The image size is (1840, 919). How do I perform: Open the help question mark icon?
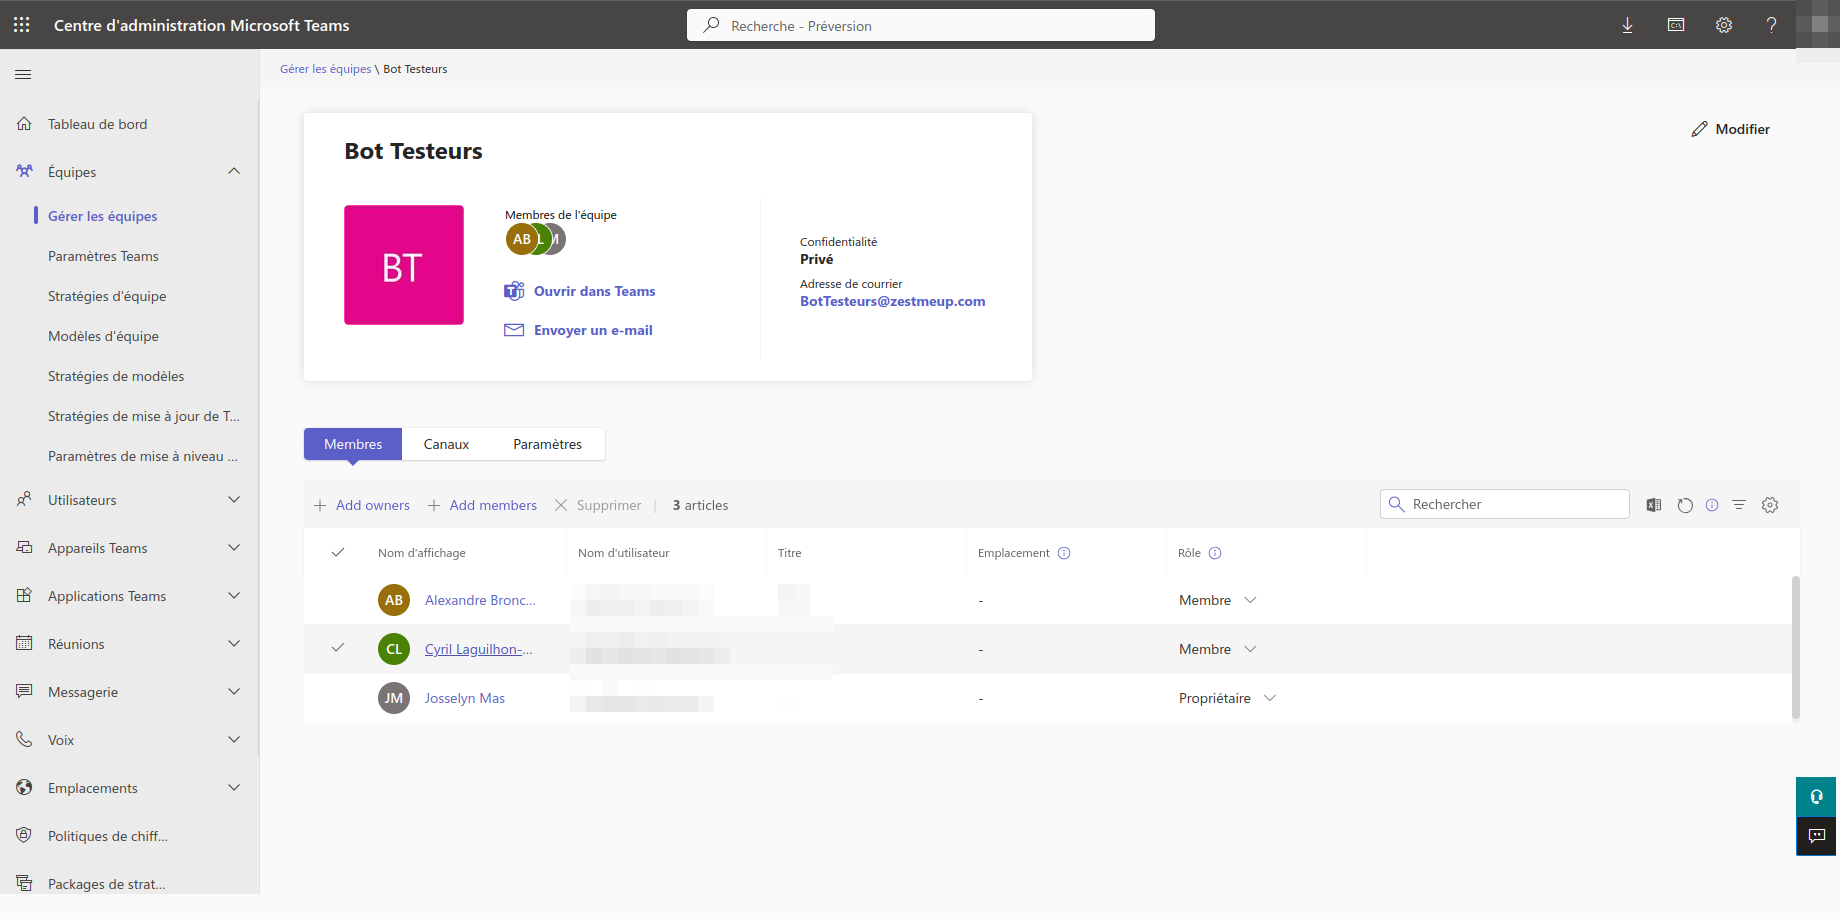[x=1771, y=25]
